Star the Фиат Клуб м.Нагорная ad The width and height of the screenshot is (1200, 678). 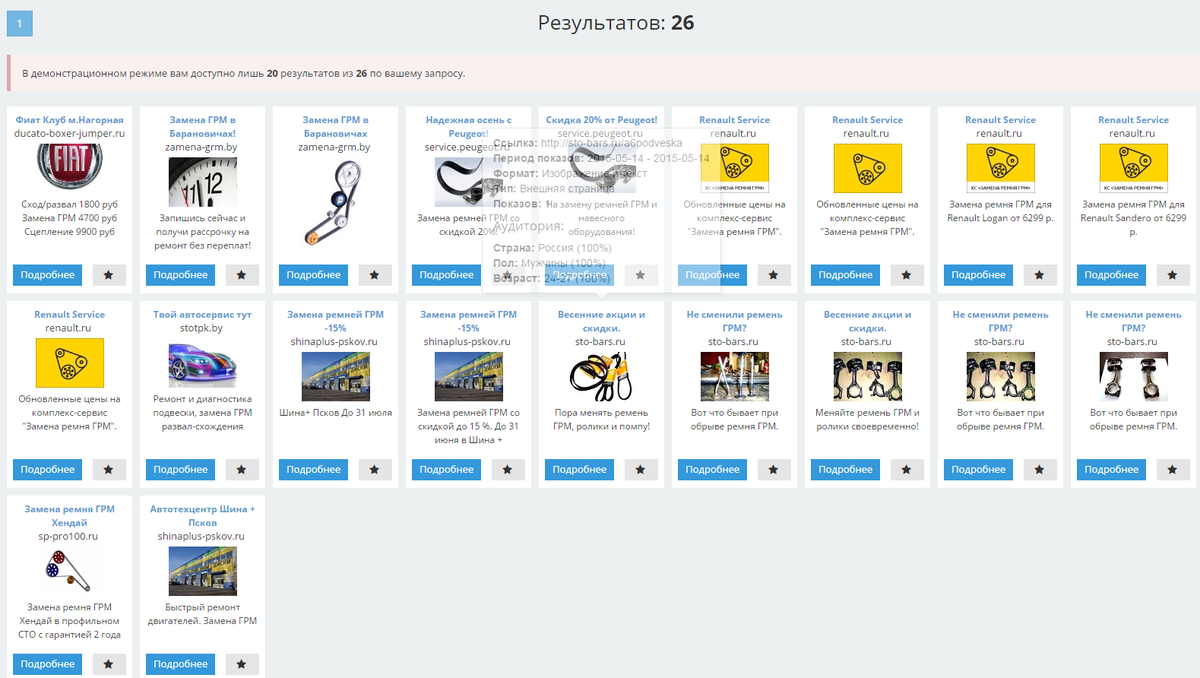(109, 275)
